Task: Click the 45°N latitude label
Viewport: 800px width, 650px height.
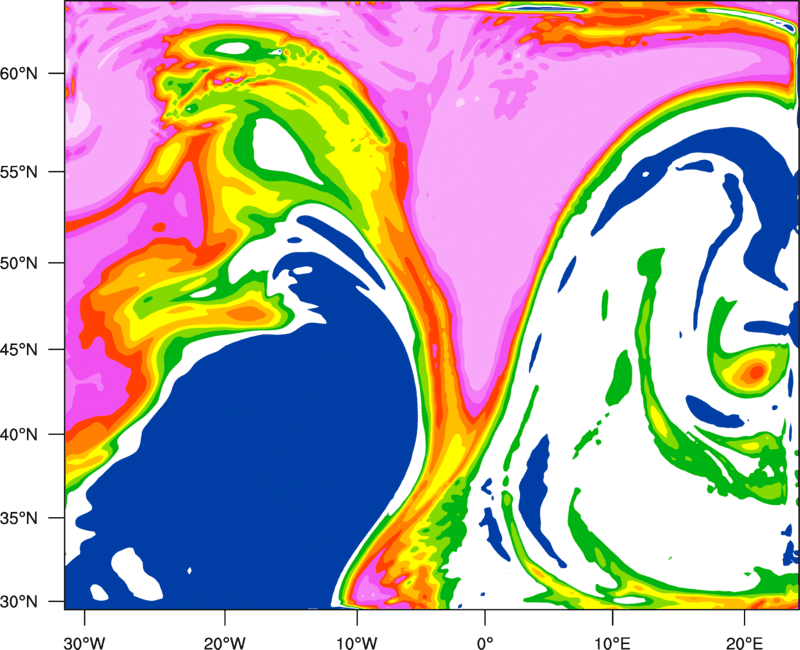Action: coord(19,349)
